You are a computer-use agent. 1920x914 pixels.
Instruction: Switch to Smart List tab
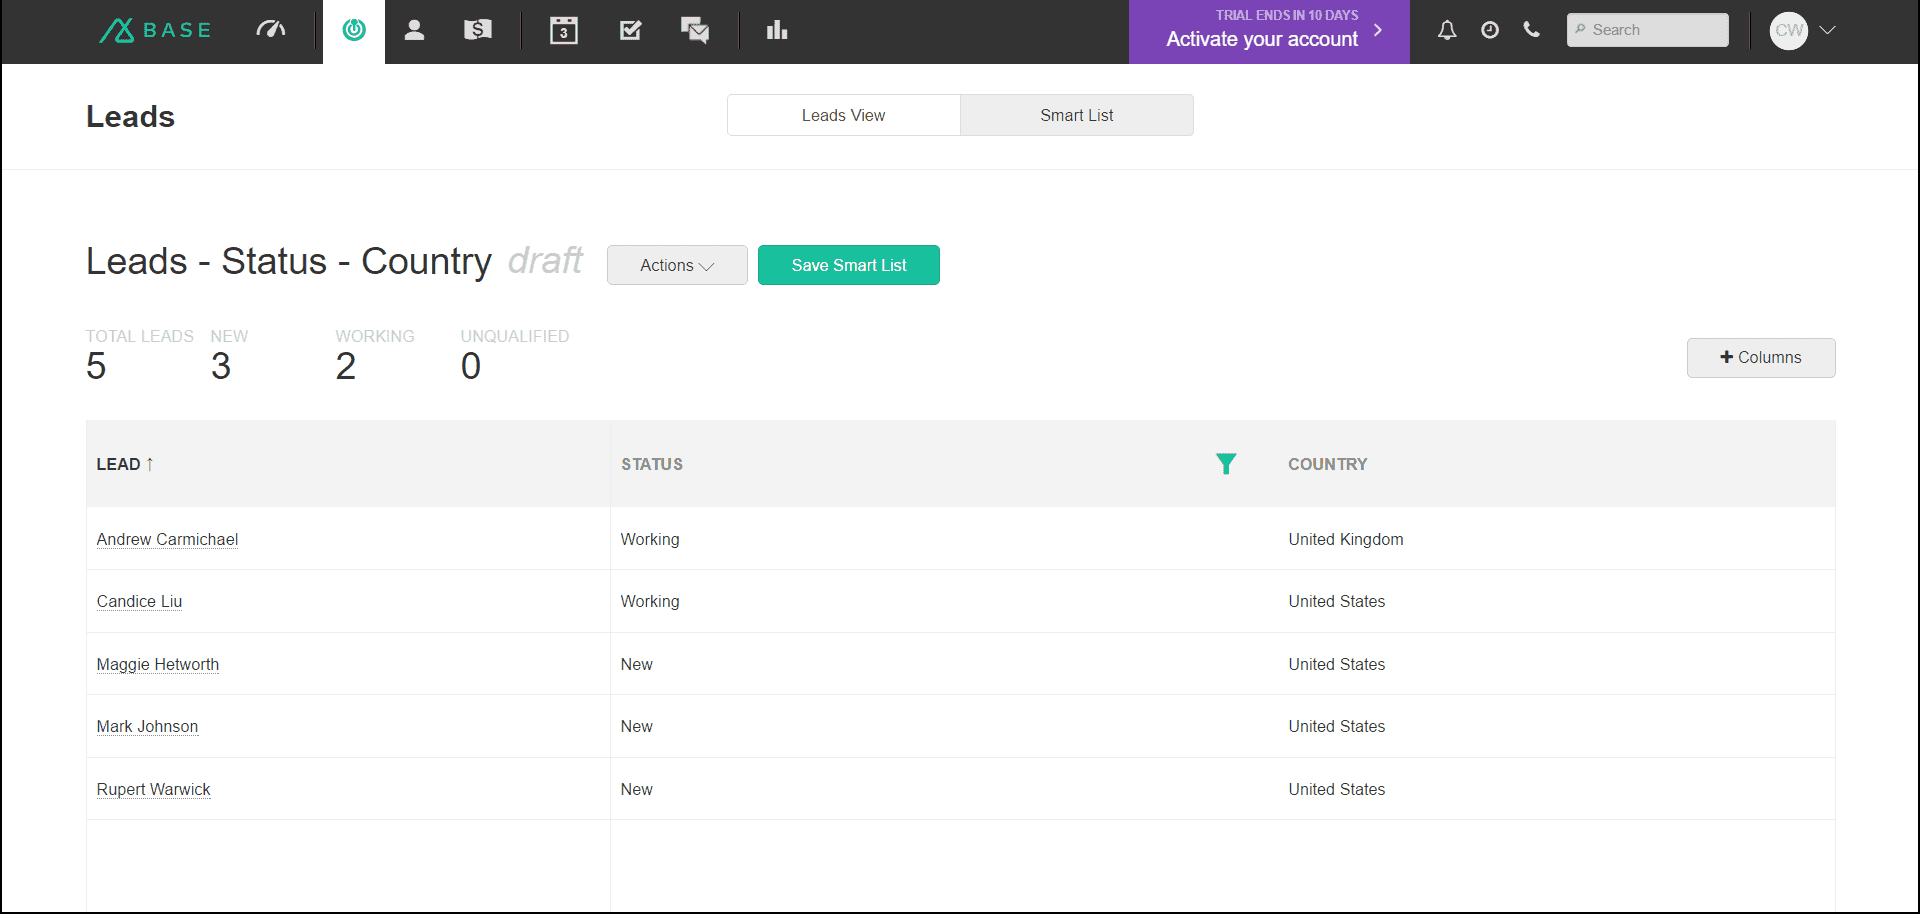pyautogui.click(x=1077, y=115)
